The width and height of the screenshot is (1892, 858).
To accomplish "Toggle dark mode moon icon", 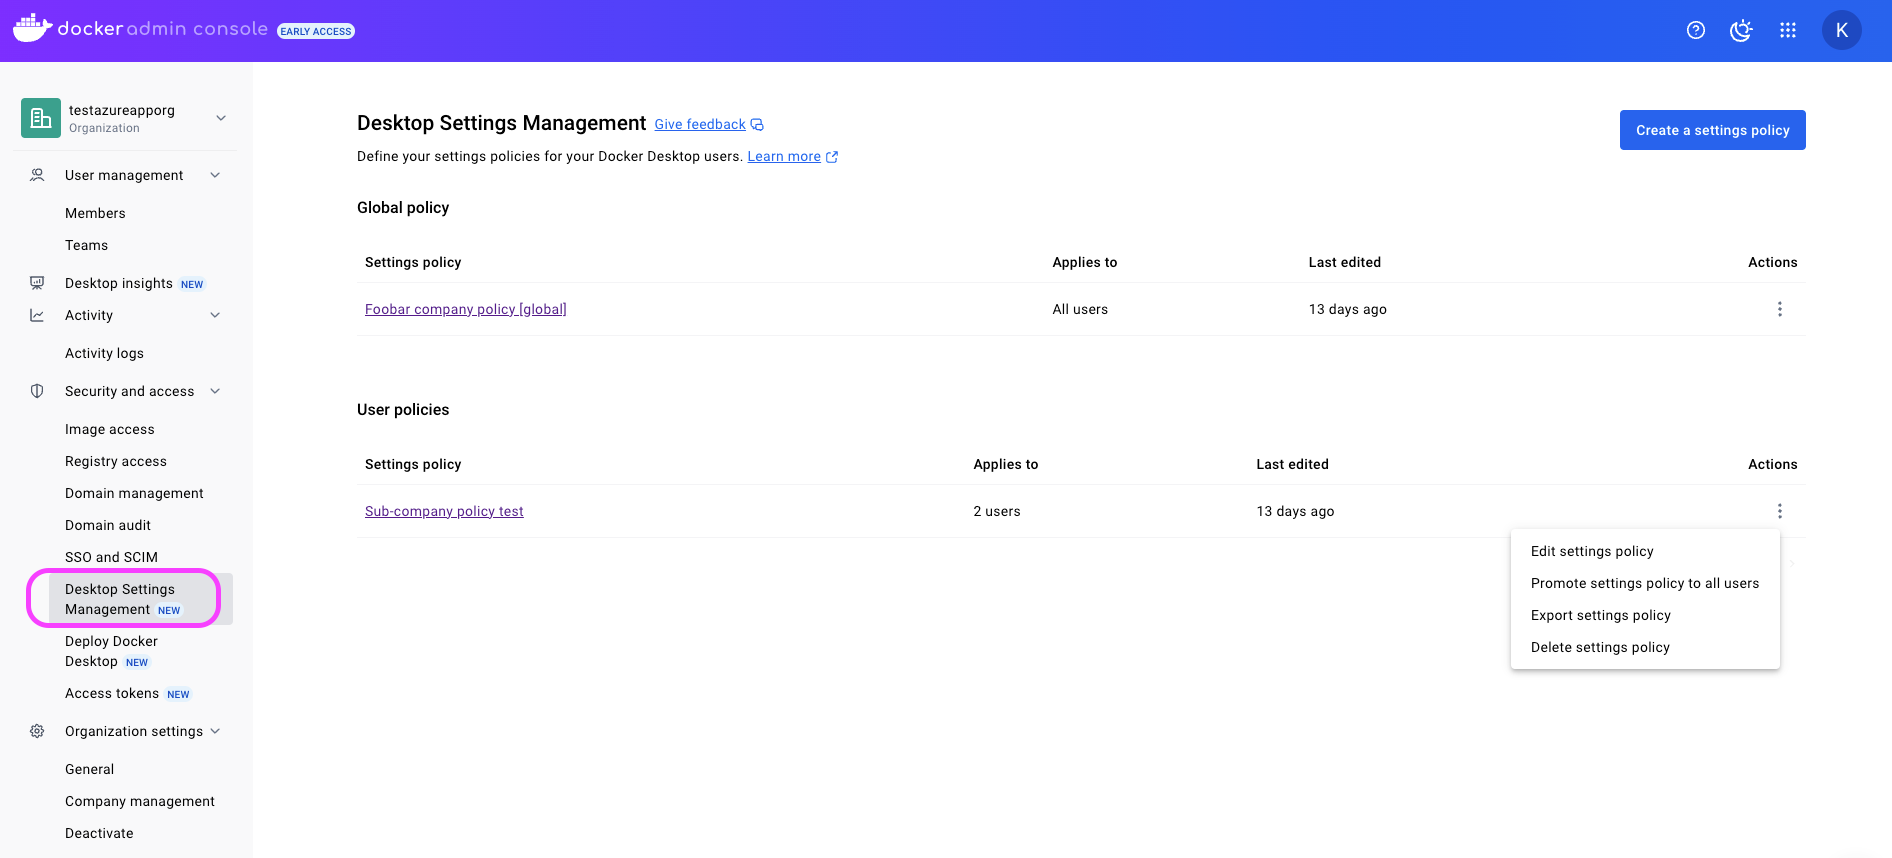I will click(x=1741, y=30).
